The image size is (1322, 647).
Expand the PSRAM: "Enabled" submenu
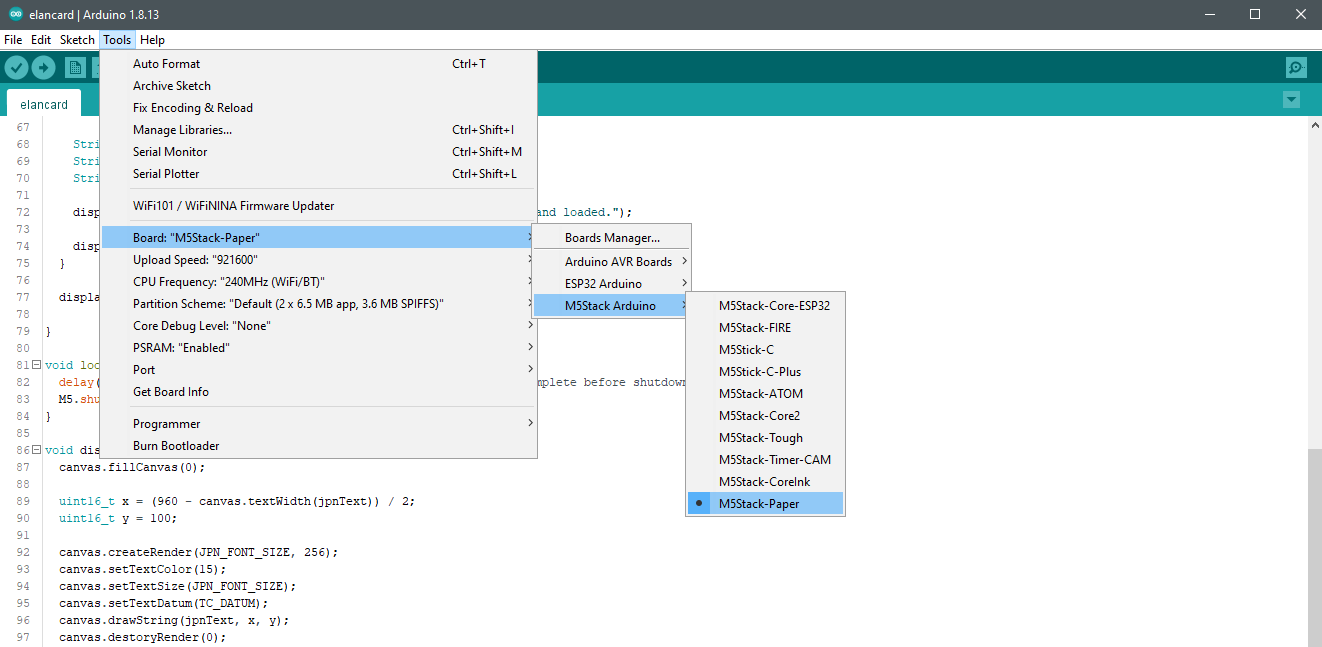click(x=318, y=348)
